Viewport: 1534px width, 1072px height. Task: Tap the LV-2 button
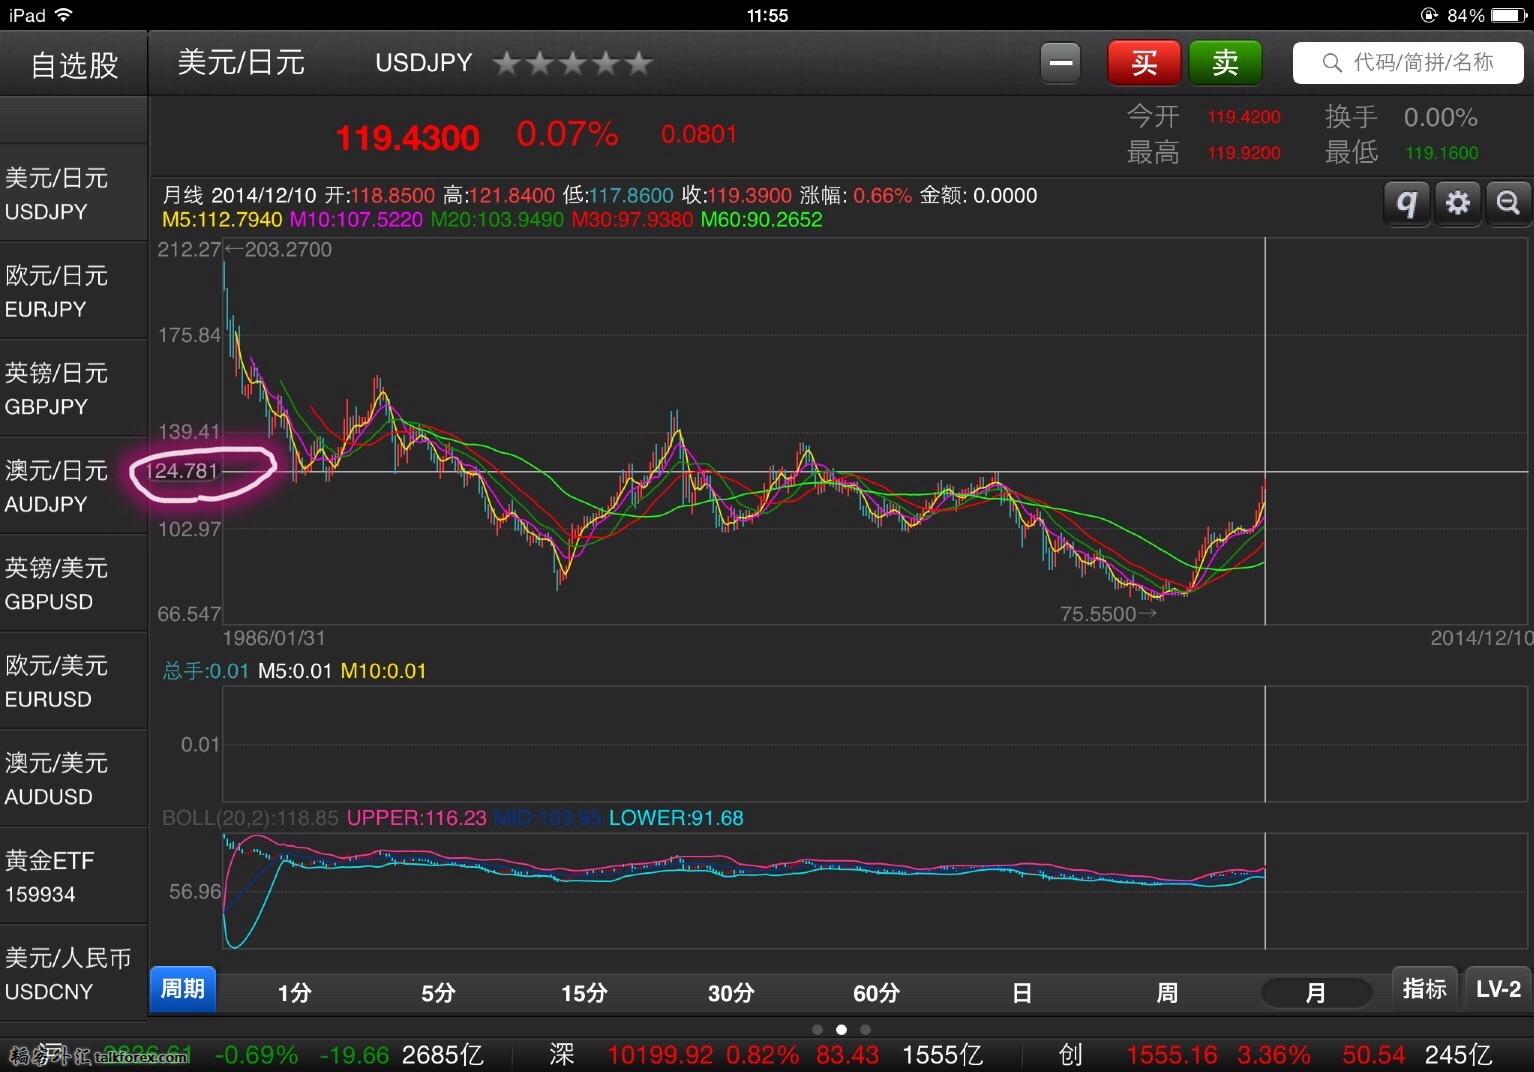coord(1498,989)
